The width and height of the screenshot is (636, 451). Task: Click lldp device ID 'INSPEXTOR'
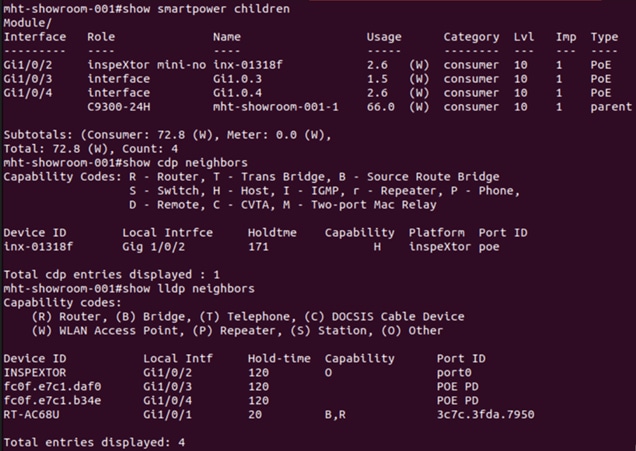(35, 372)
